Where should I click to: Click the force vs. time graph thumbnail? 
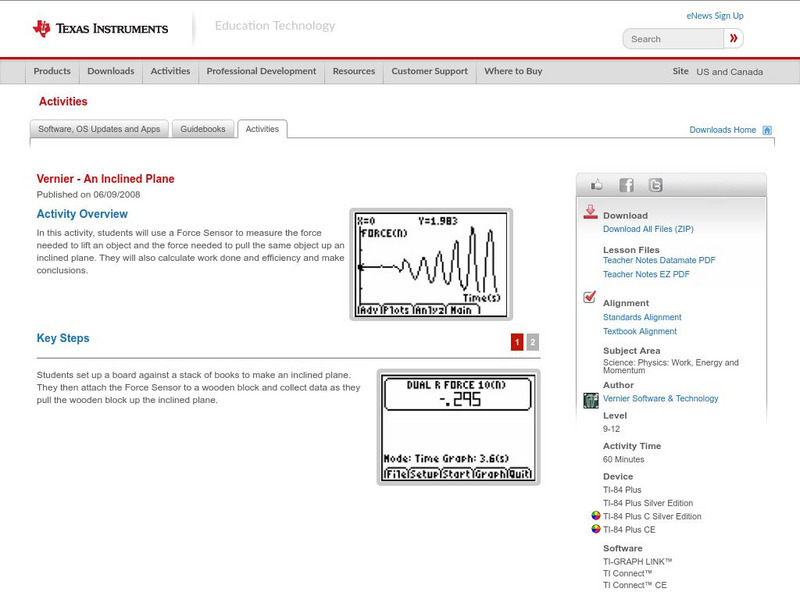click(x=431, y=264)
